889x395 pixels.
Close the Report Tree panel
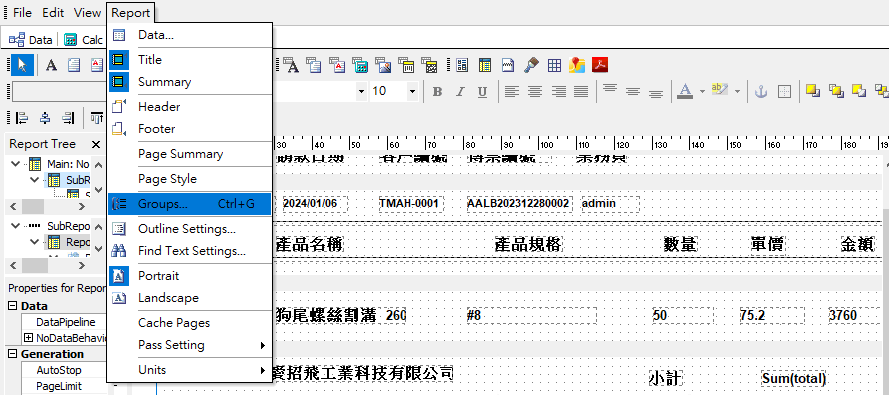tap(96, 145)
